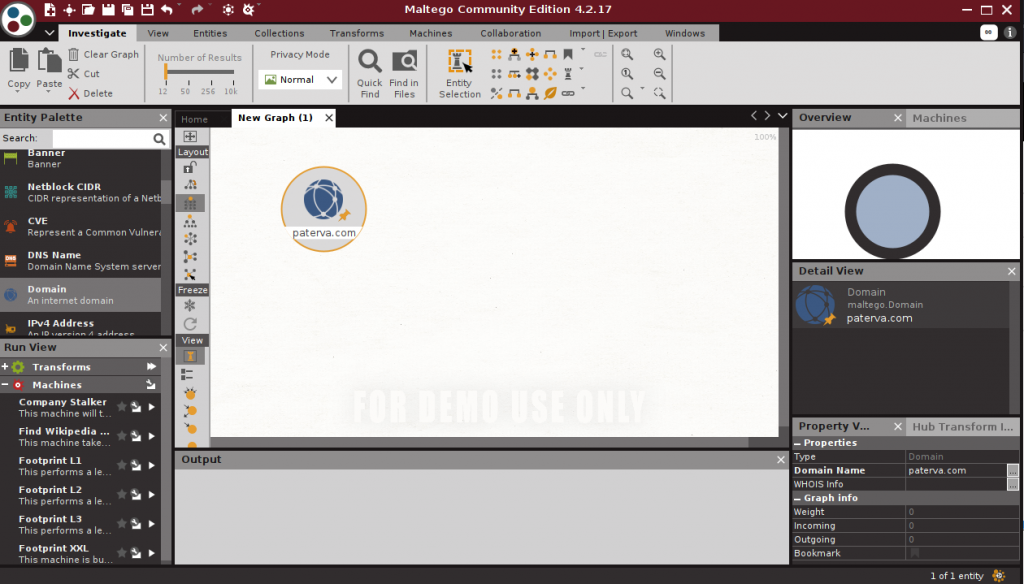
Task: Click the Number of Results slider handle
Action: (166, 73)
